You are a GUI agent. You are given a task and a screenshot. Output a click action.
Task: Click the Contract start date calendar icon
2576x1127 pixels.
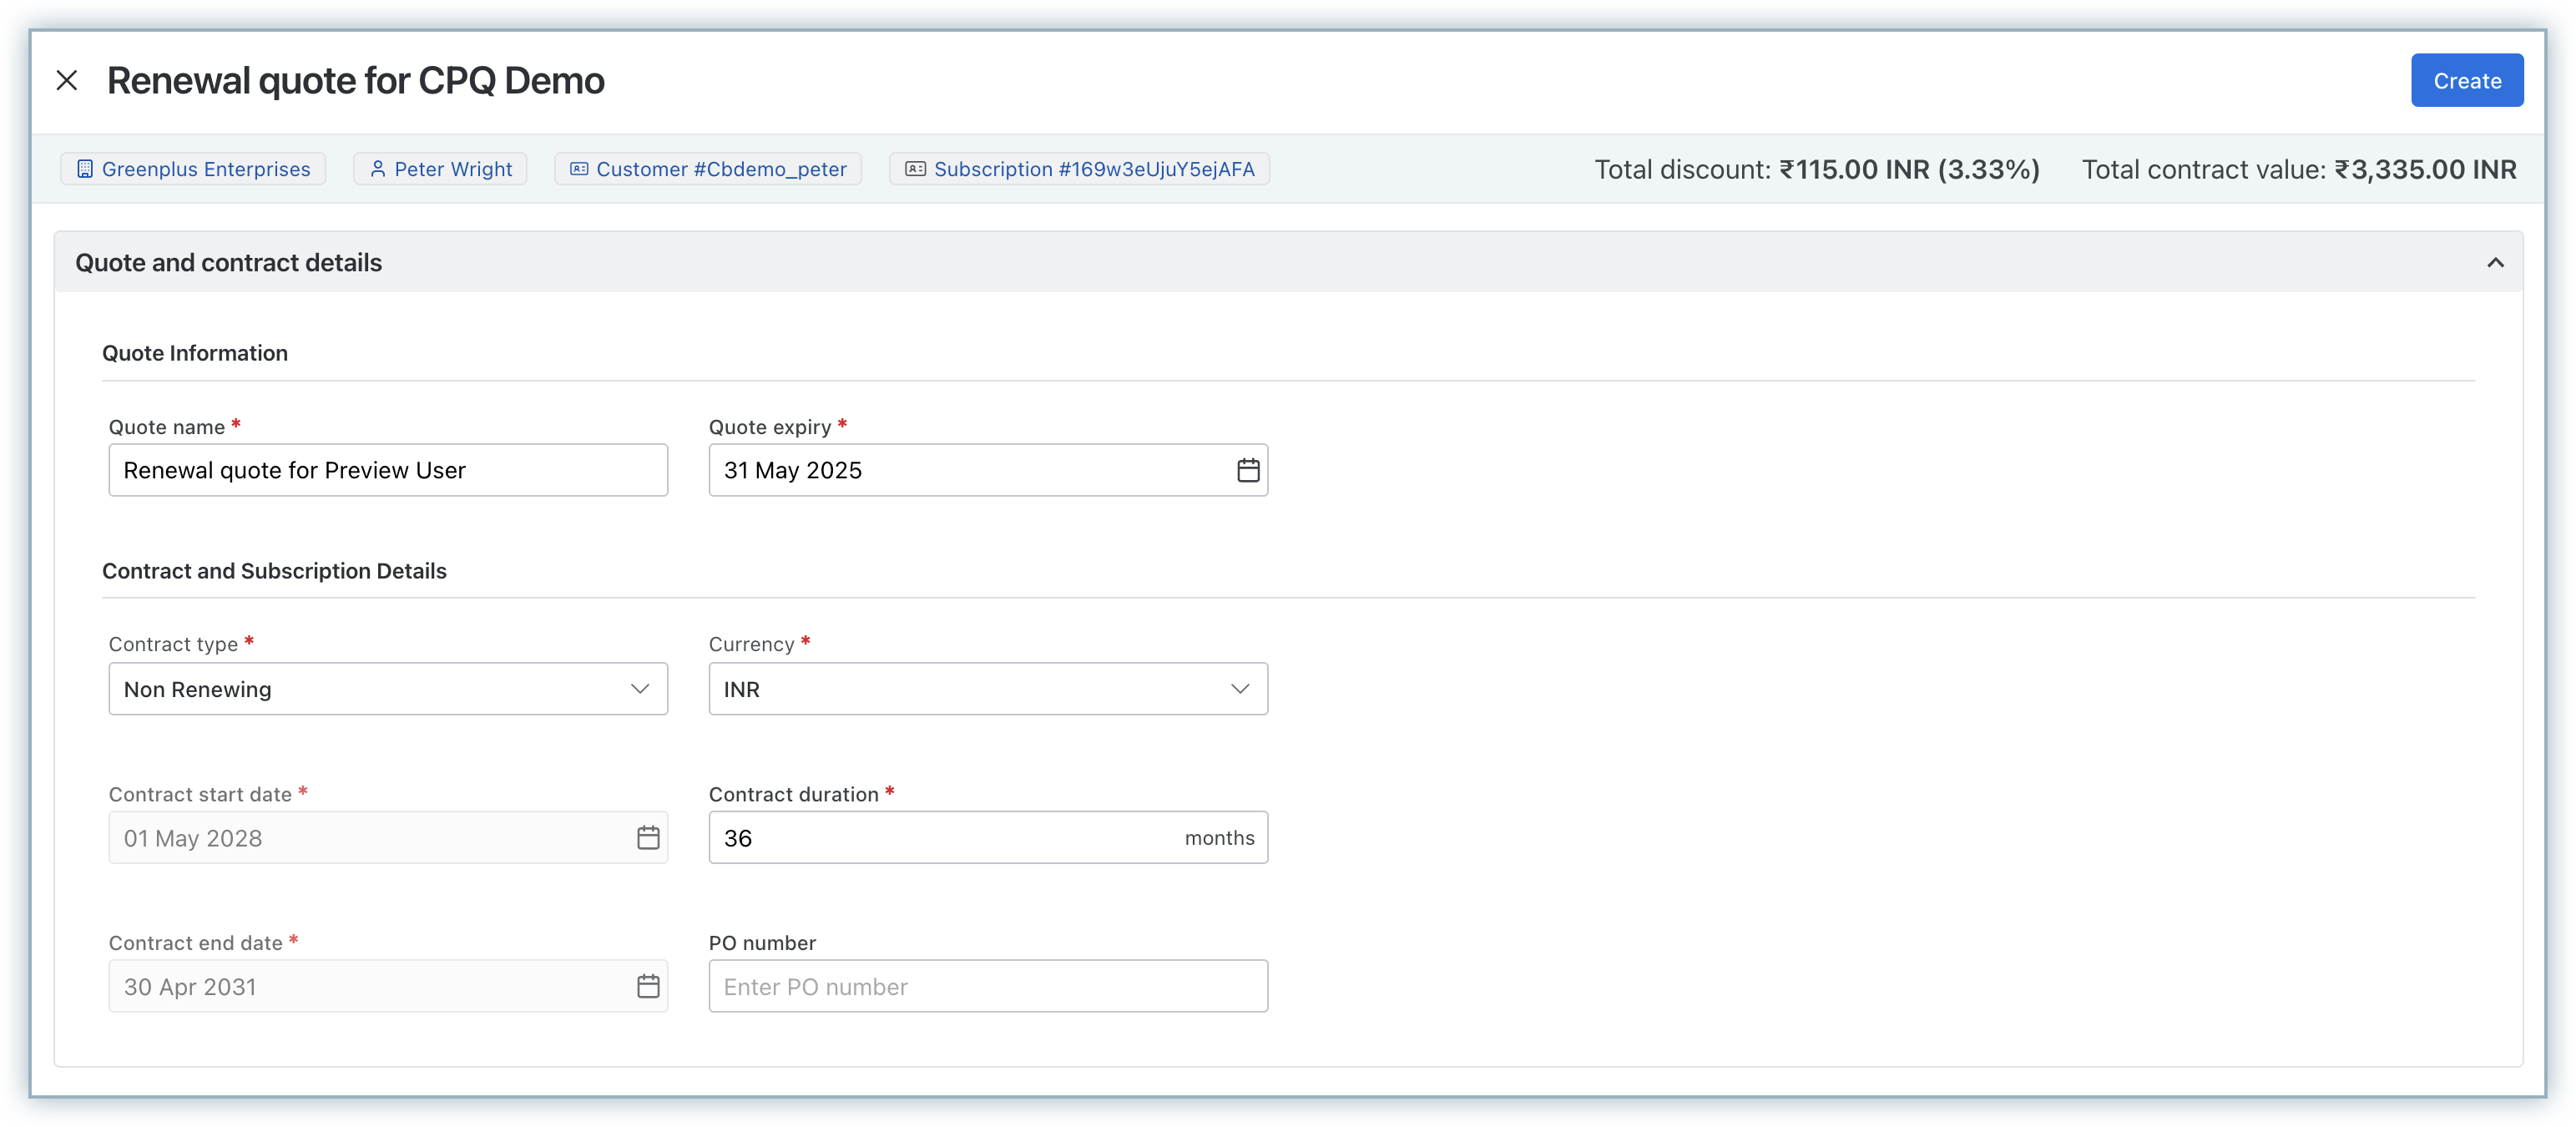648,838
